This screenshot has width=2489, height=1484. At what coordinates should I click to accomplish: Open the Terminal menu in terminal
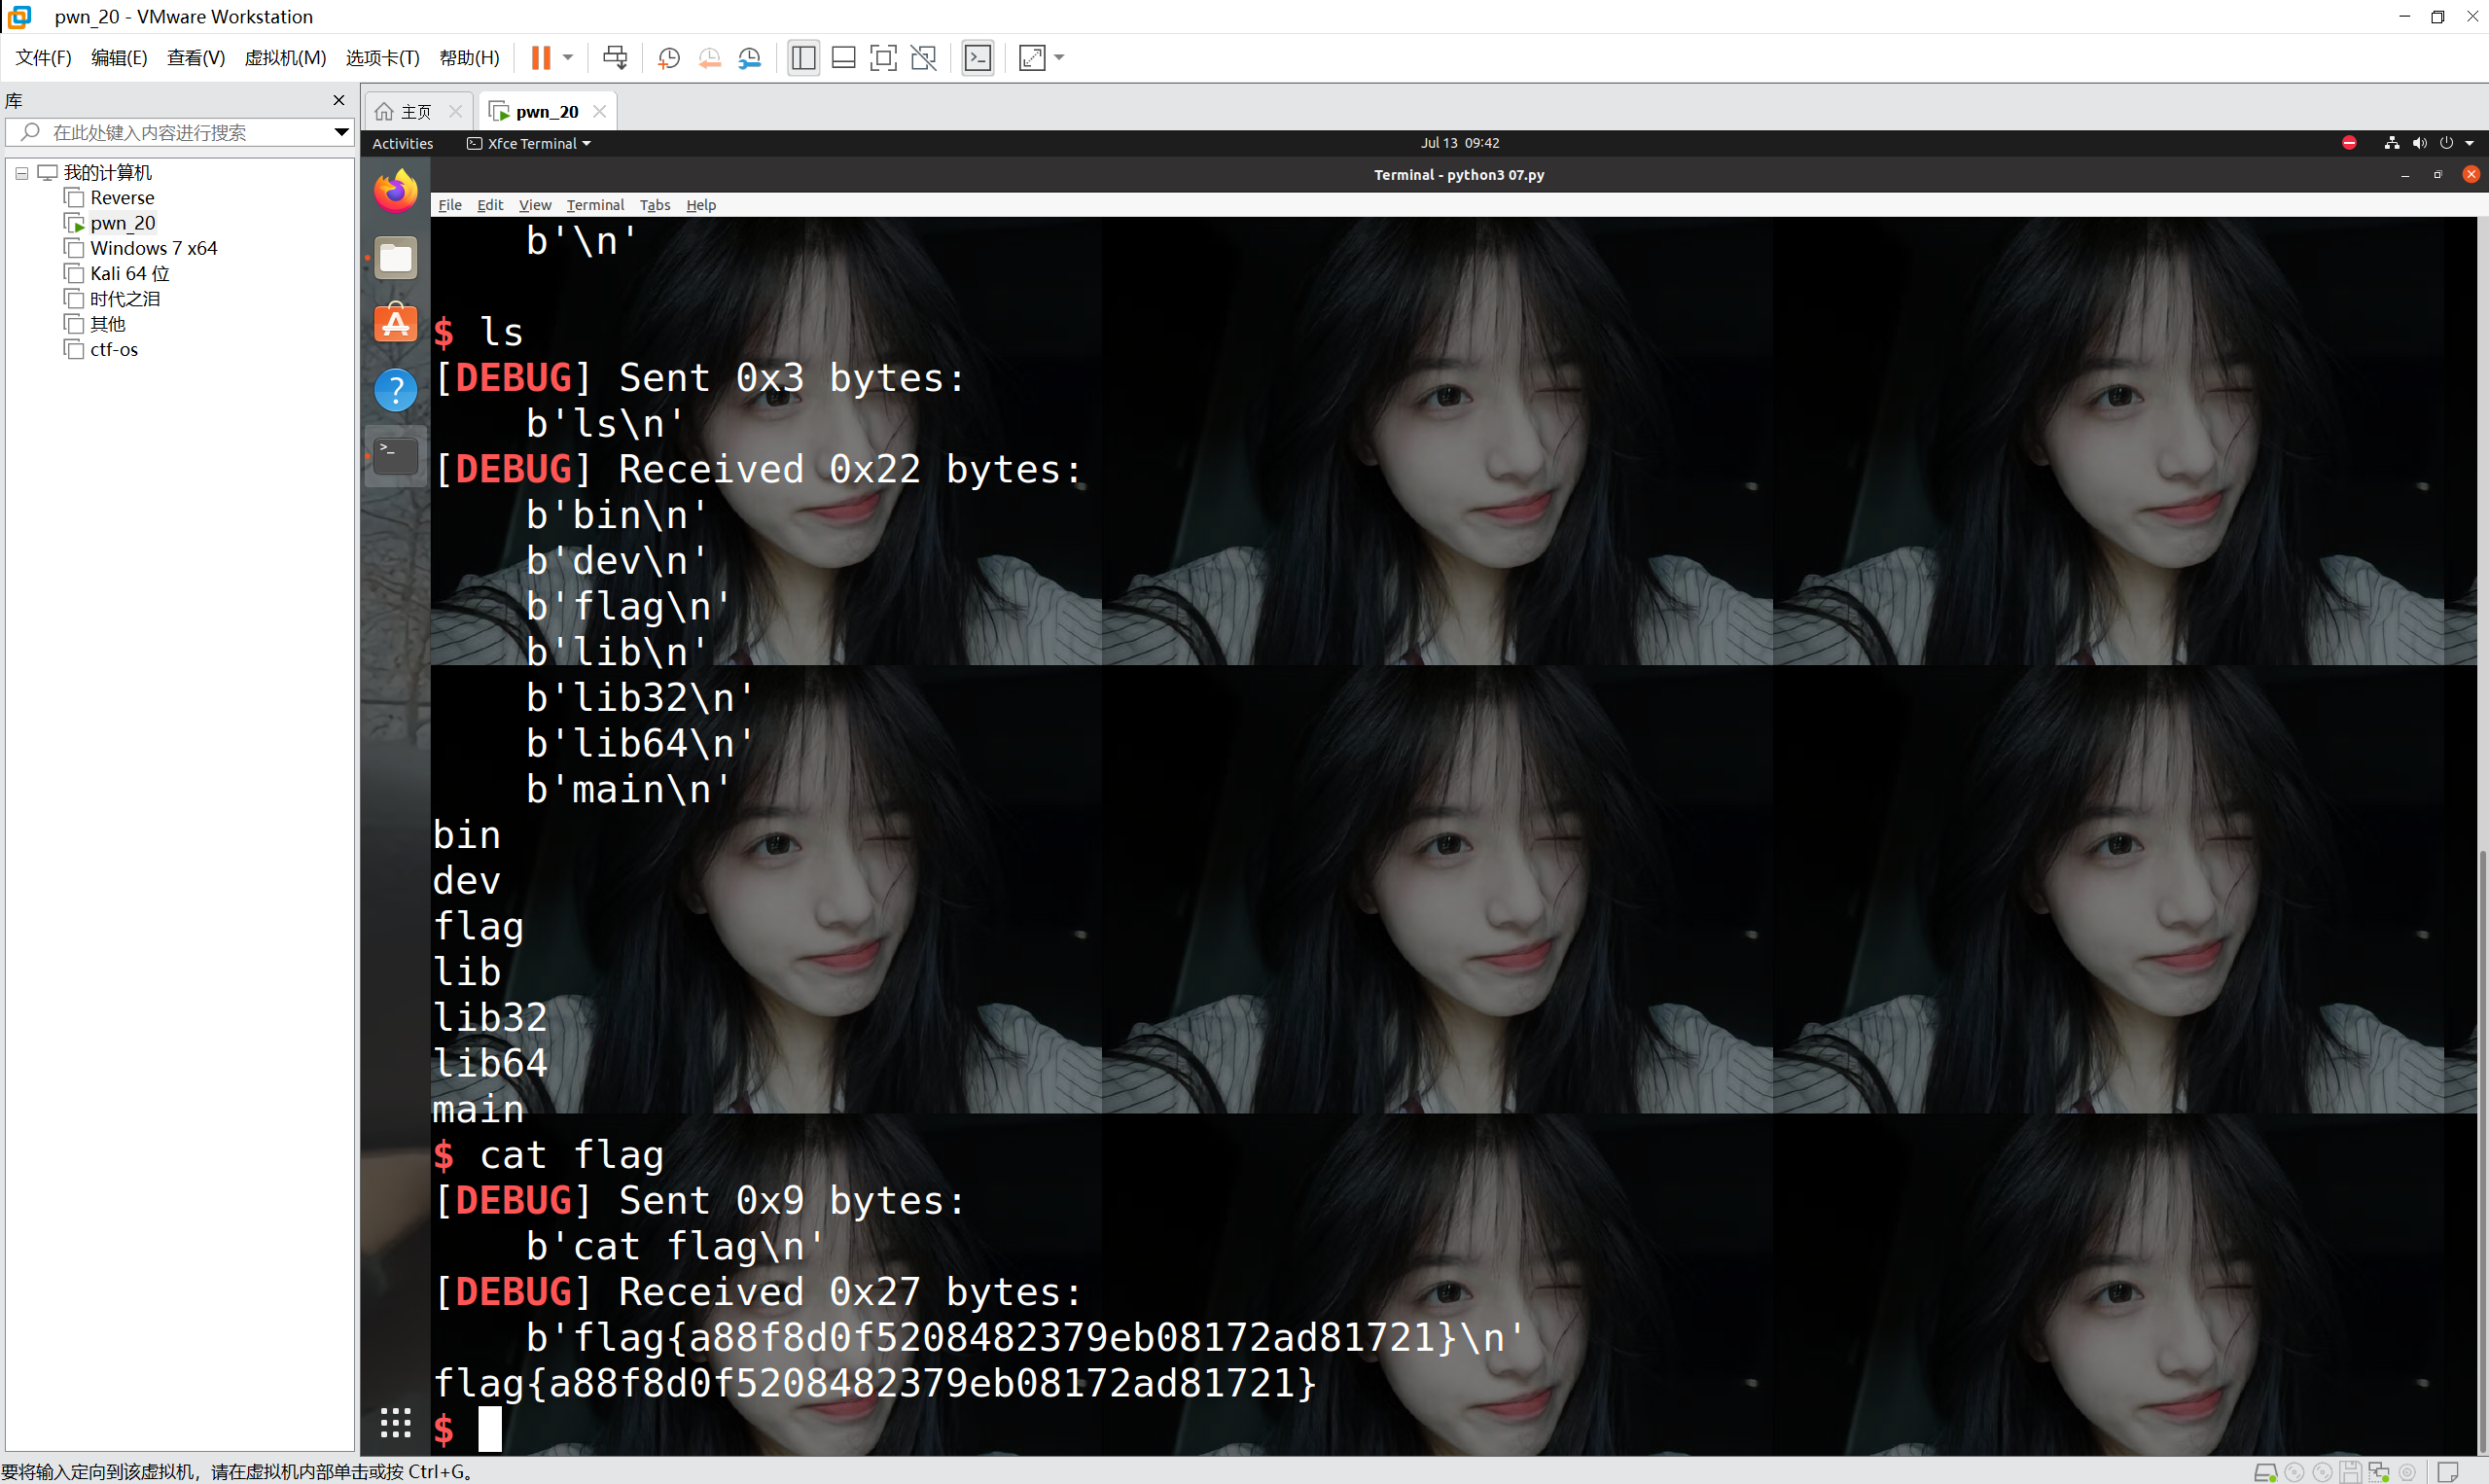click(595, 205)
